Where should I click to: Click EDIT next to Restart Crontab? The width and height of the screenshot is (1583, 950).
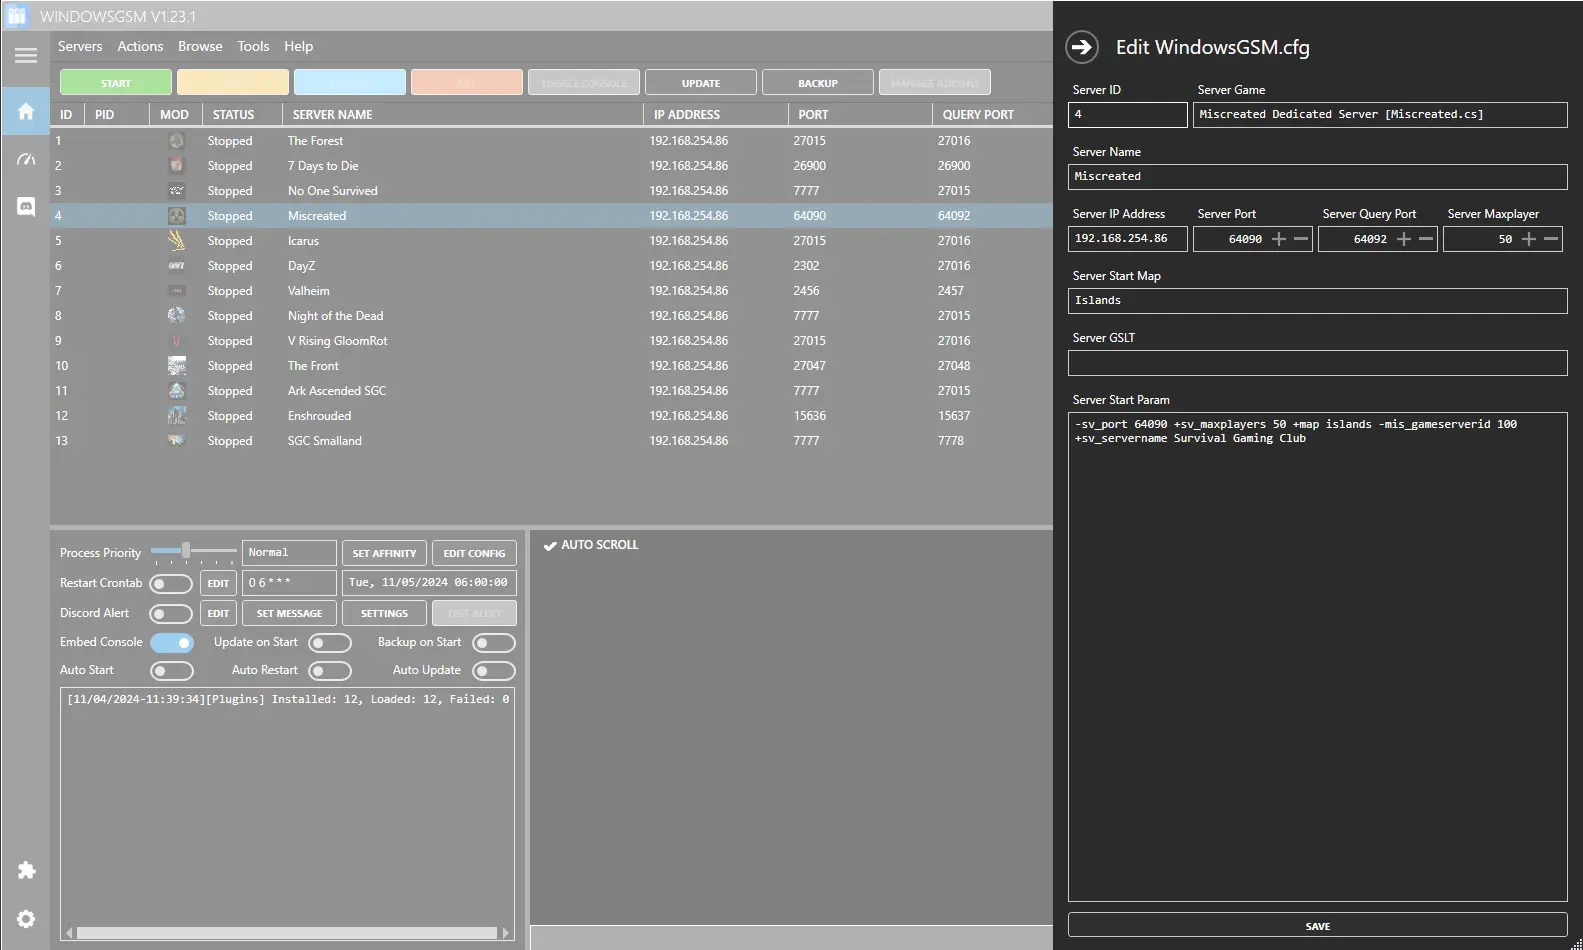click(218, 583)
